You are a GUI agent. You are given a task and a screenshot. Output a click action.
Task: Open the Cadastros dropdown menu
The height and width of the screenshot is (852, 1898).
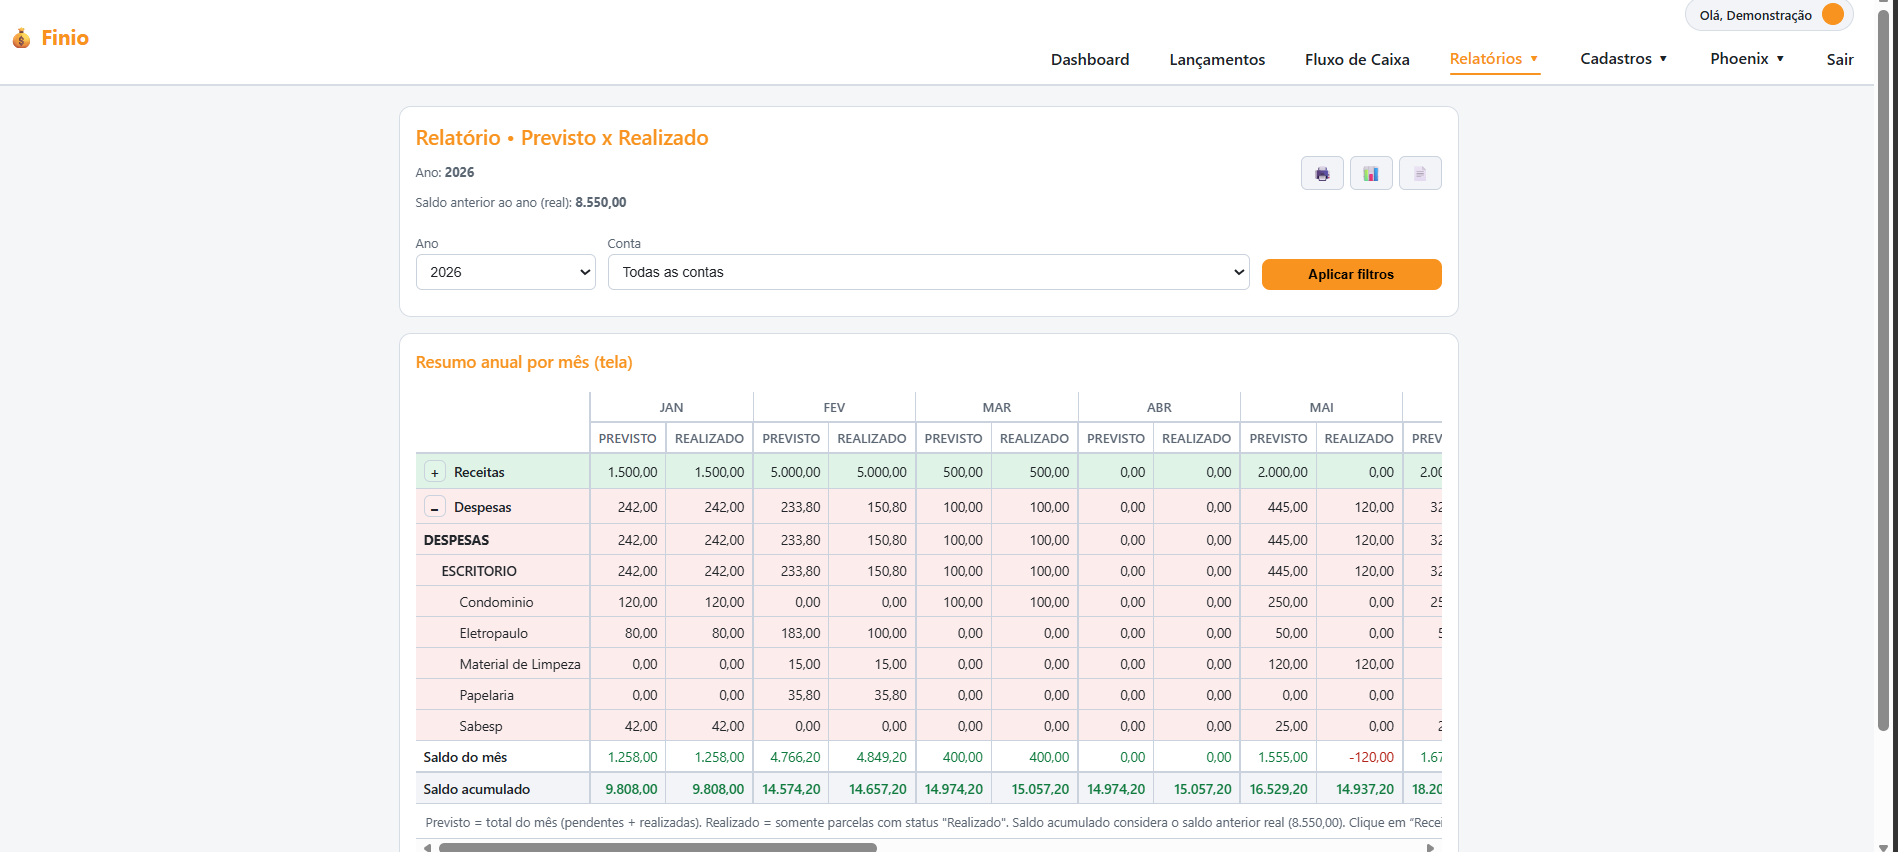pyautogui.click(x=1624, y=59)
